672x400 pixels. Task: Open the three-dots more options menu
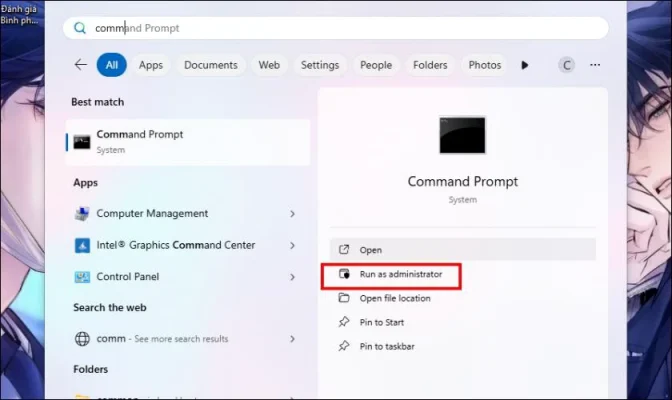(x=595, y=65)
